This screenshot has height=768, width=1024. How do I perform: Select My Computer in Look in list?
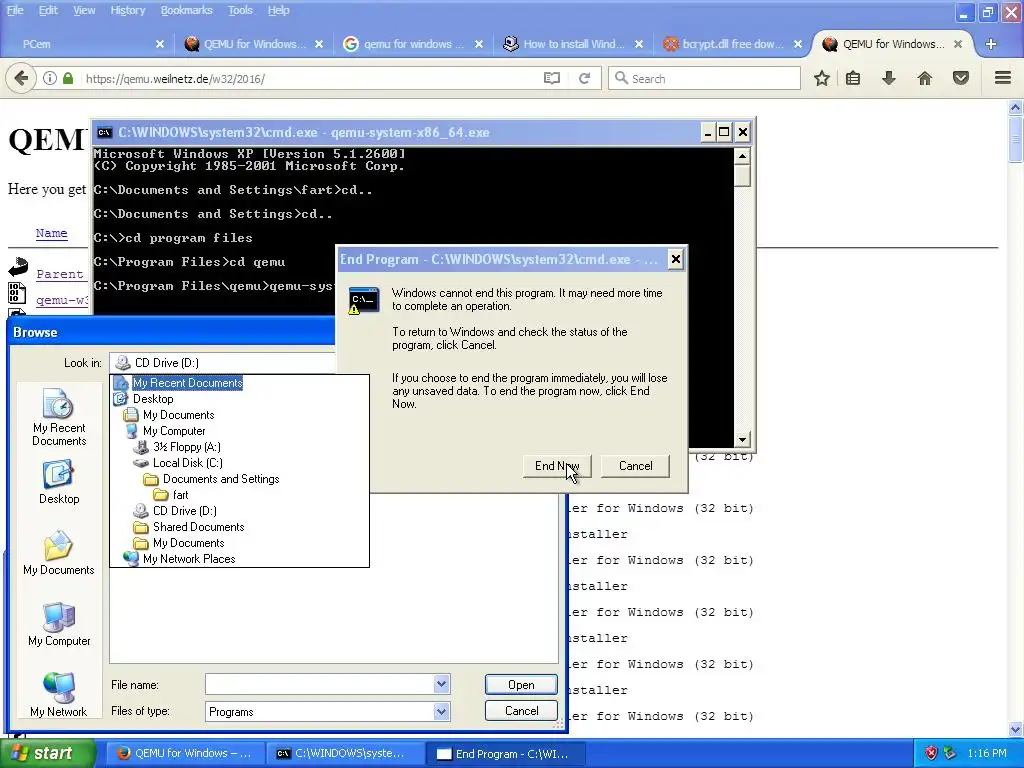[x=174, y=431]
